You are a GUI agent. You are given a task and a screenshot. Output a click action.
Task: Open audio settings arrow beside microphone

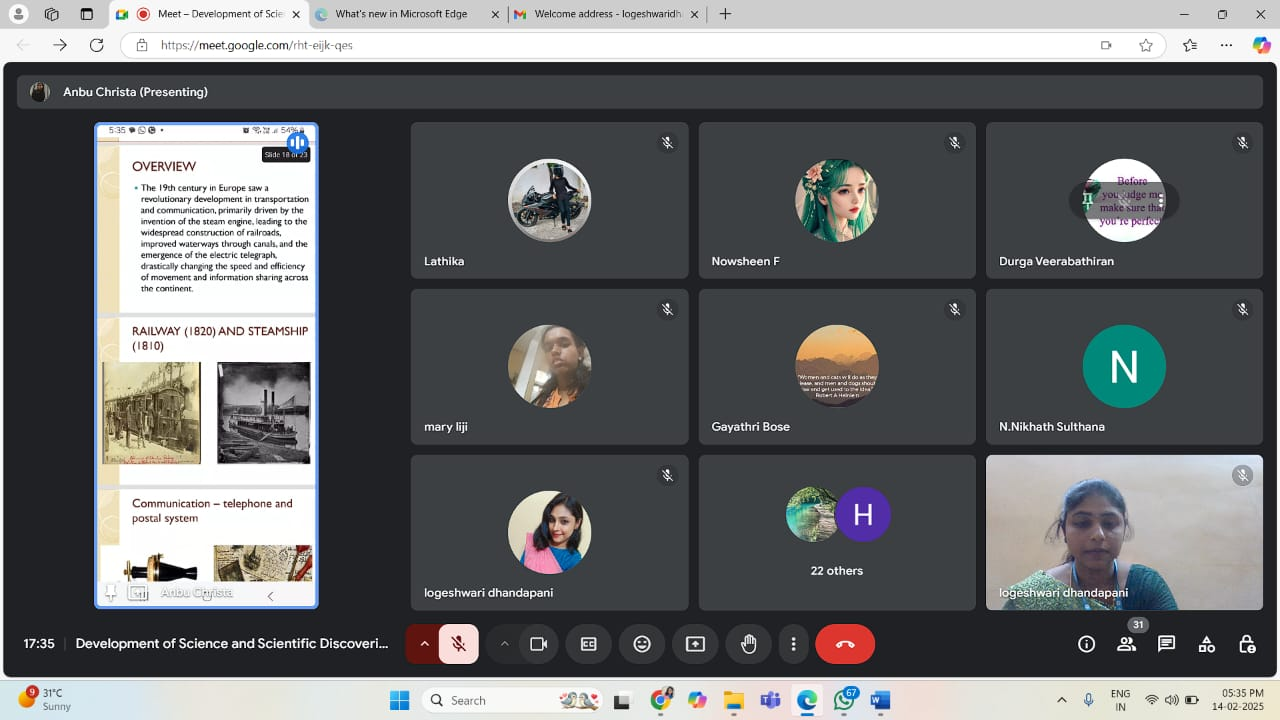point(424,644)
